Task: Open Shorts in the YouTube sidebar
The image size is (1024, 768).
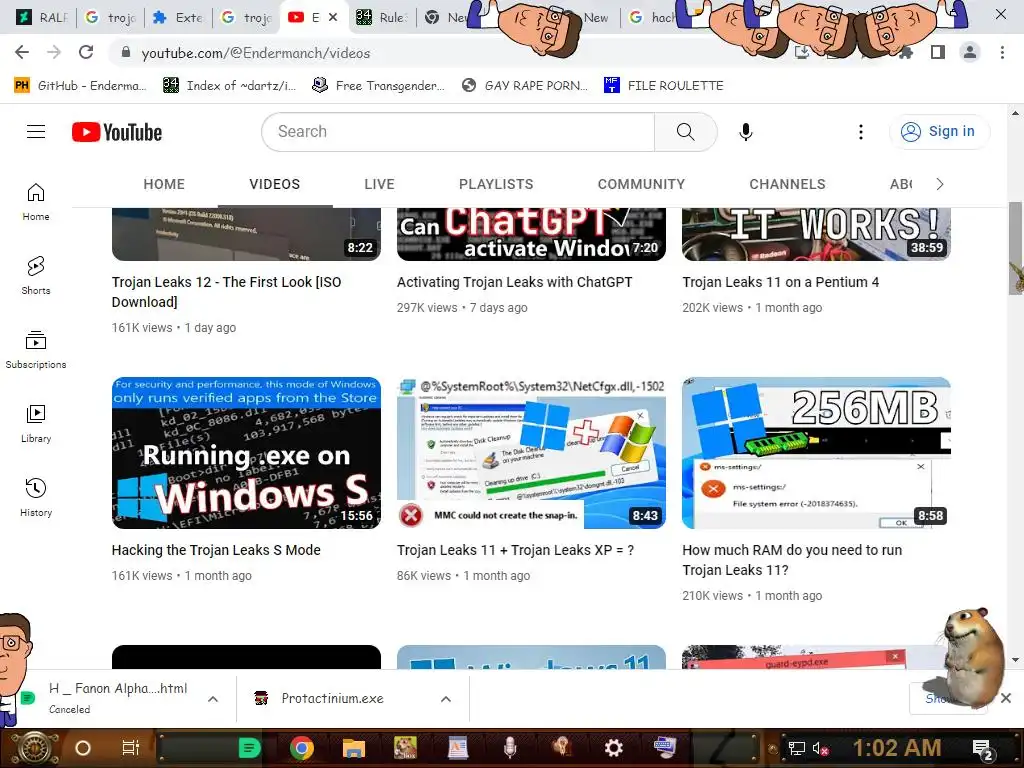Action: pos(36,276)
